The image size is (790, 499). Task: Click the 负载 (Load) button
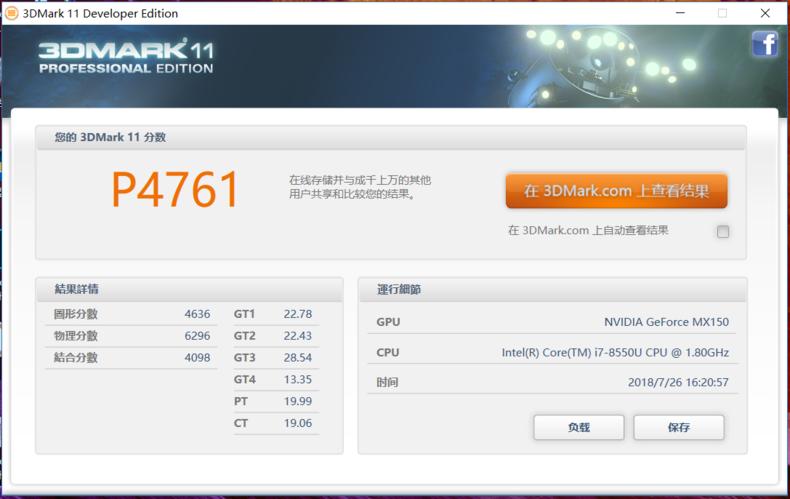pyautogui.click(x=578, y=427)
